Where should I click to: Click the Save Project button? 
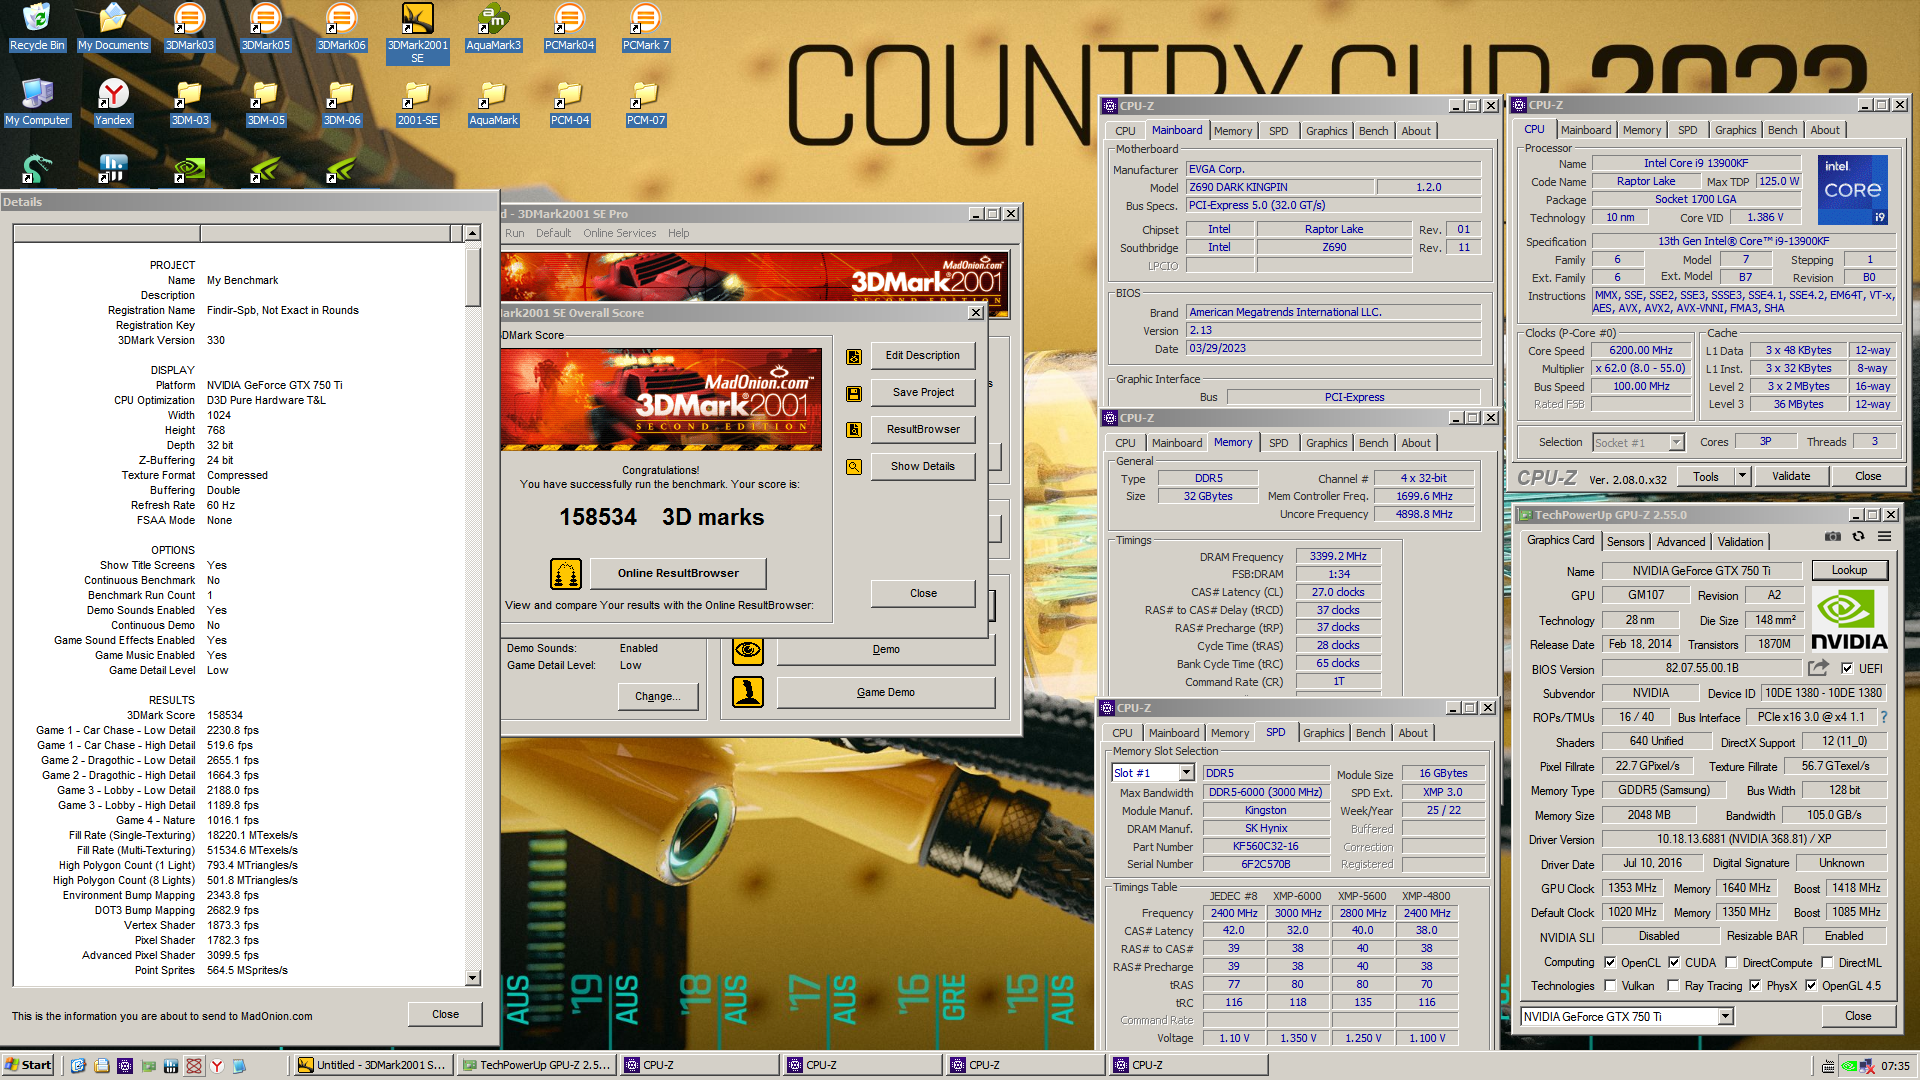click(x=923, y=393)
